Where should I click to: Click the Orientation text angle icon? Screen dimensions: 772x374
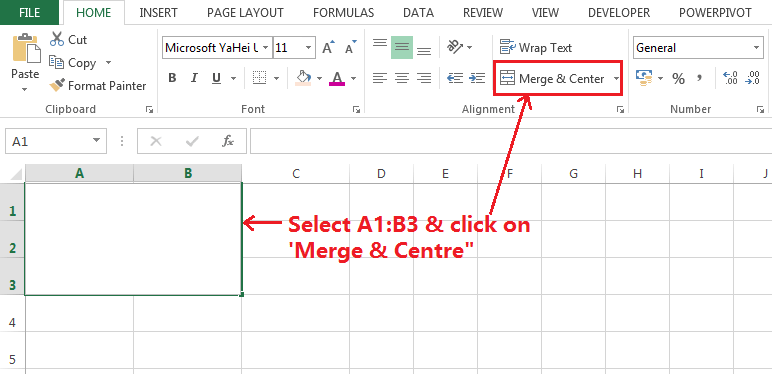[454, 48]
